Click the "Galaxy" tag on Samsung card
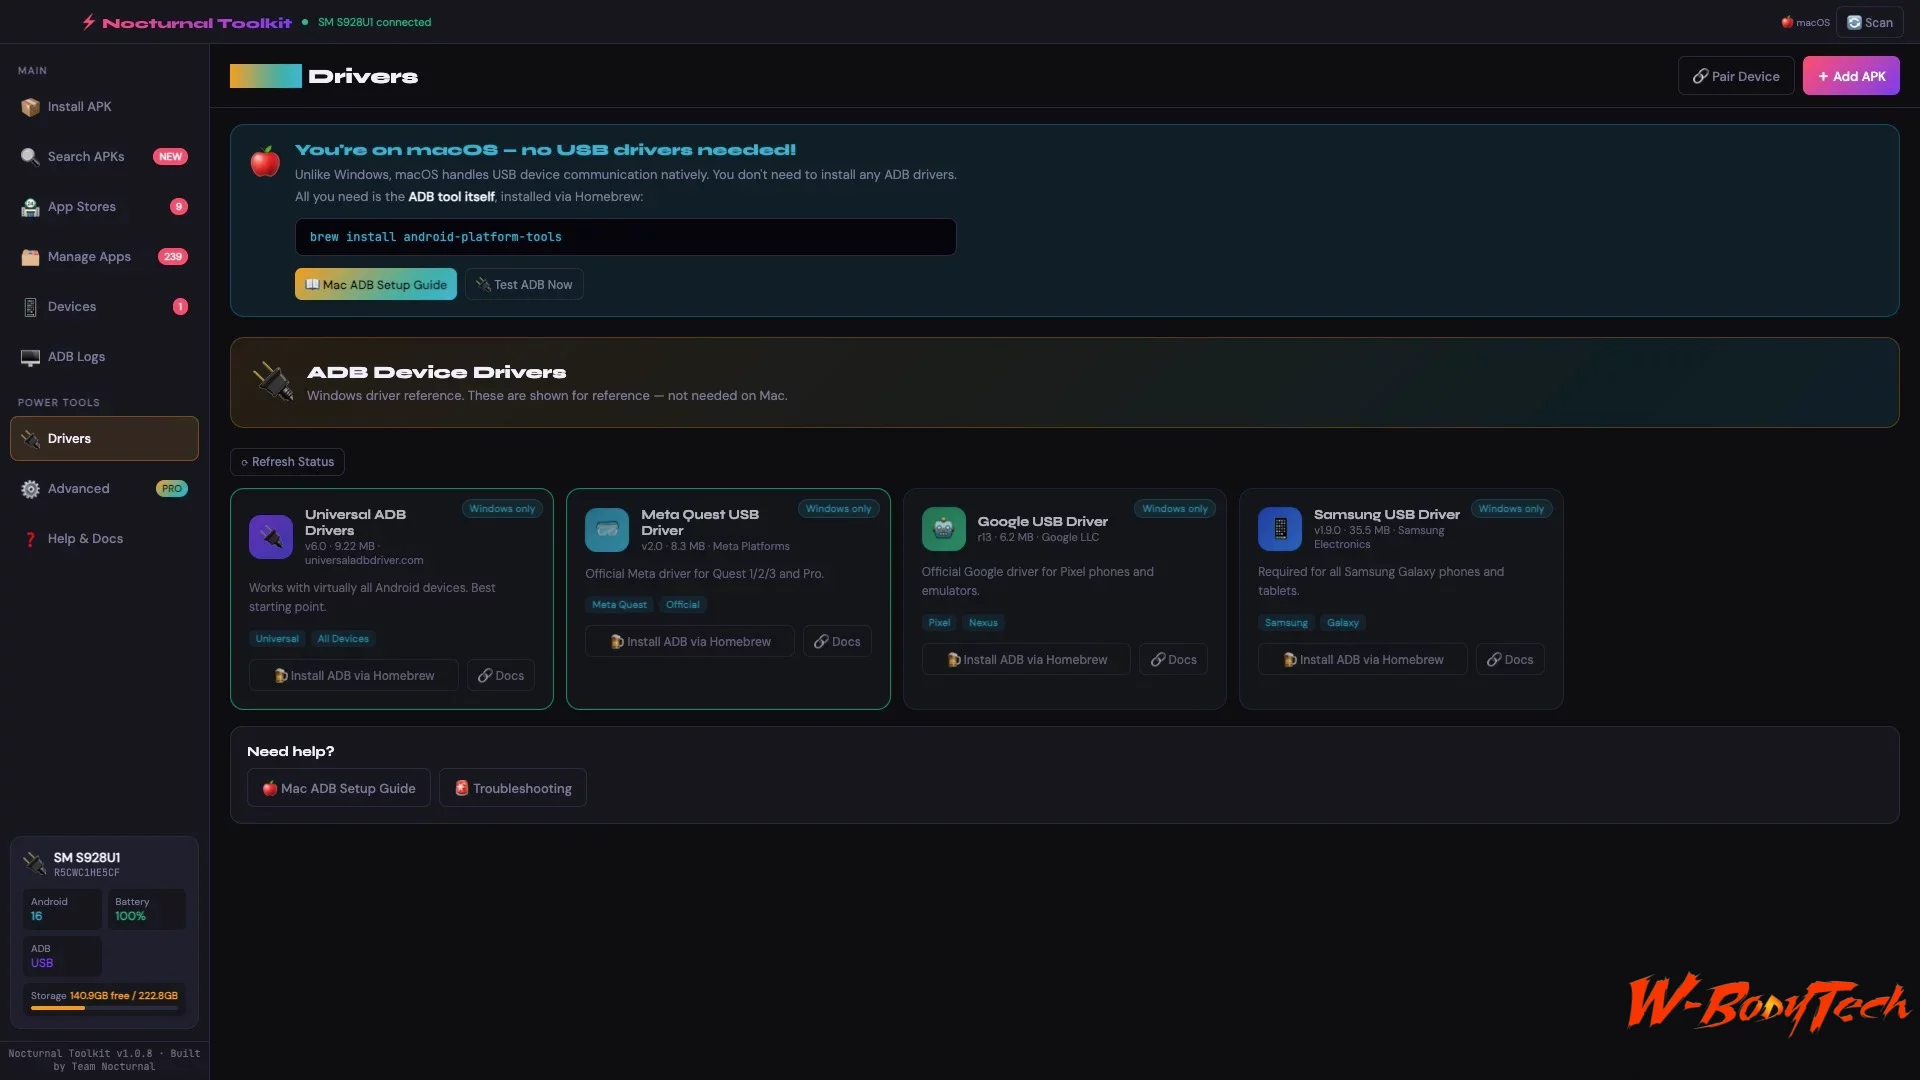 (x=1343, y=623)
